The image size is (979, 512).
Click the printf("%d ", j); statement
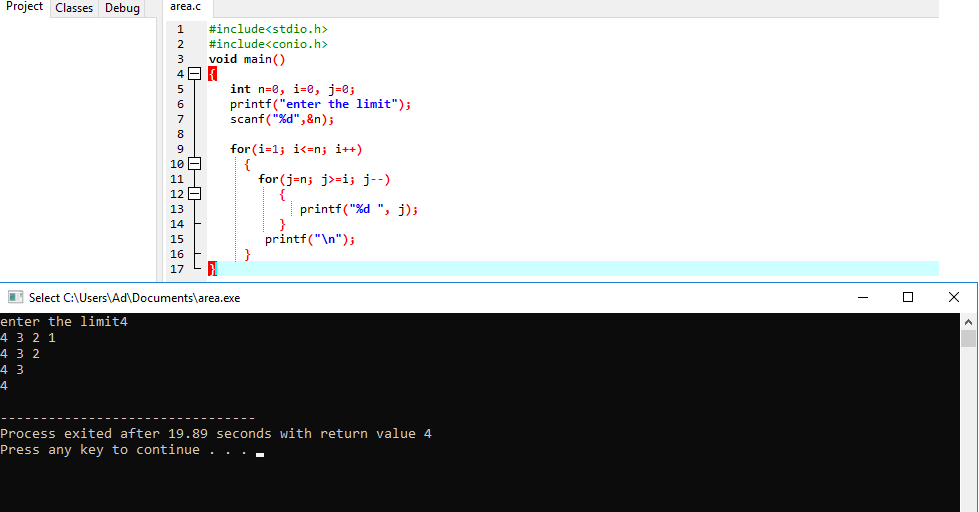coord(358,209)
